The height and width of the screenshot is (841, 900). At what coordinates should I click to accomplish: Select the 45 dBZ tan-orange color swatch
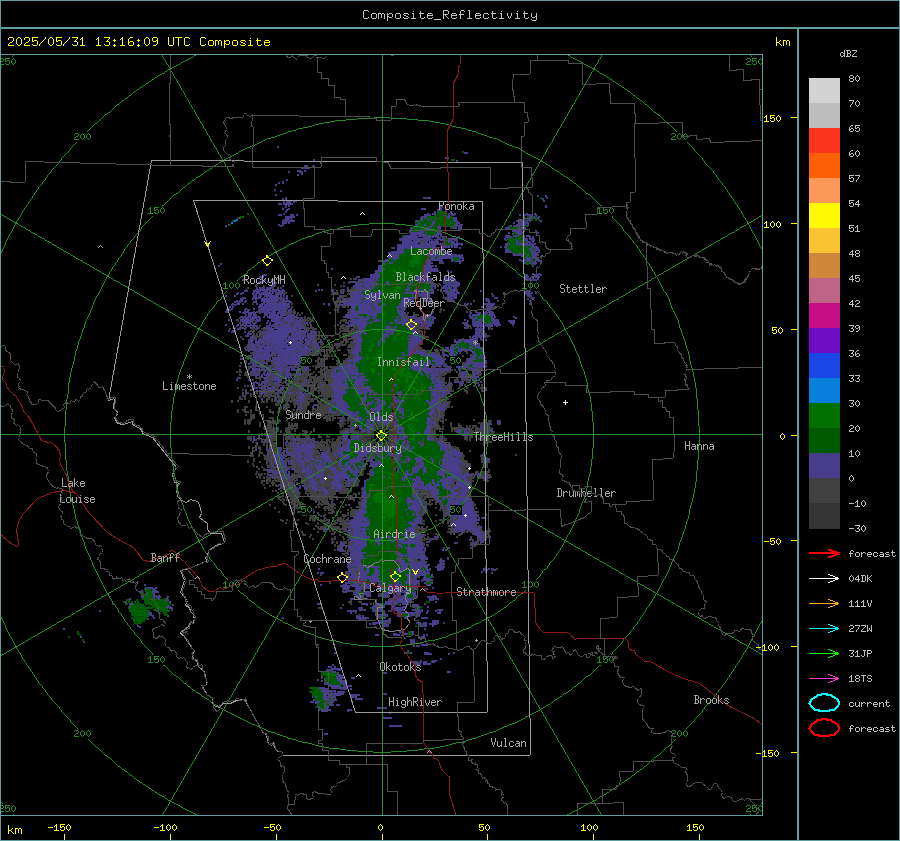824,266
